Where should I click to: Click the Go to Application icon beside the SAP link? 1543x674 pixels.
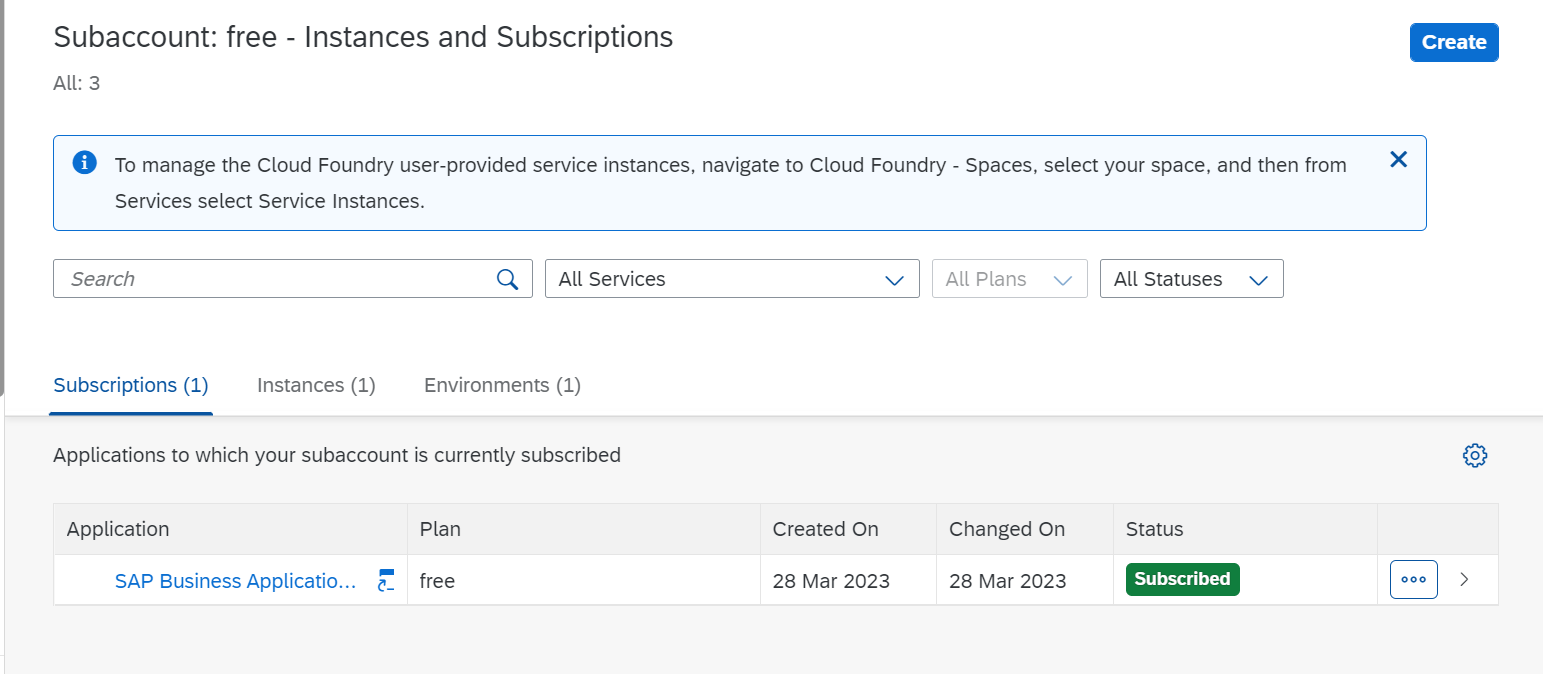385,580
